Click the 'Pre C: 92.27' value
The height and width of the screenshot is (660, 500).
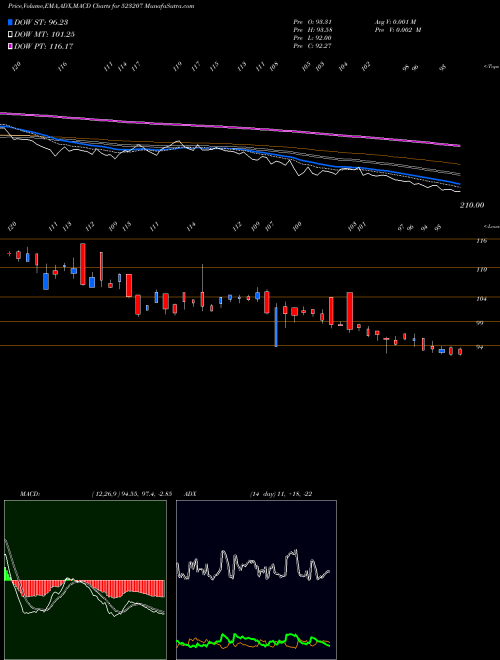coord(313,46)
